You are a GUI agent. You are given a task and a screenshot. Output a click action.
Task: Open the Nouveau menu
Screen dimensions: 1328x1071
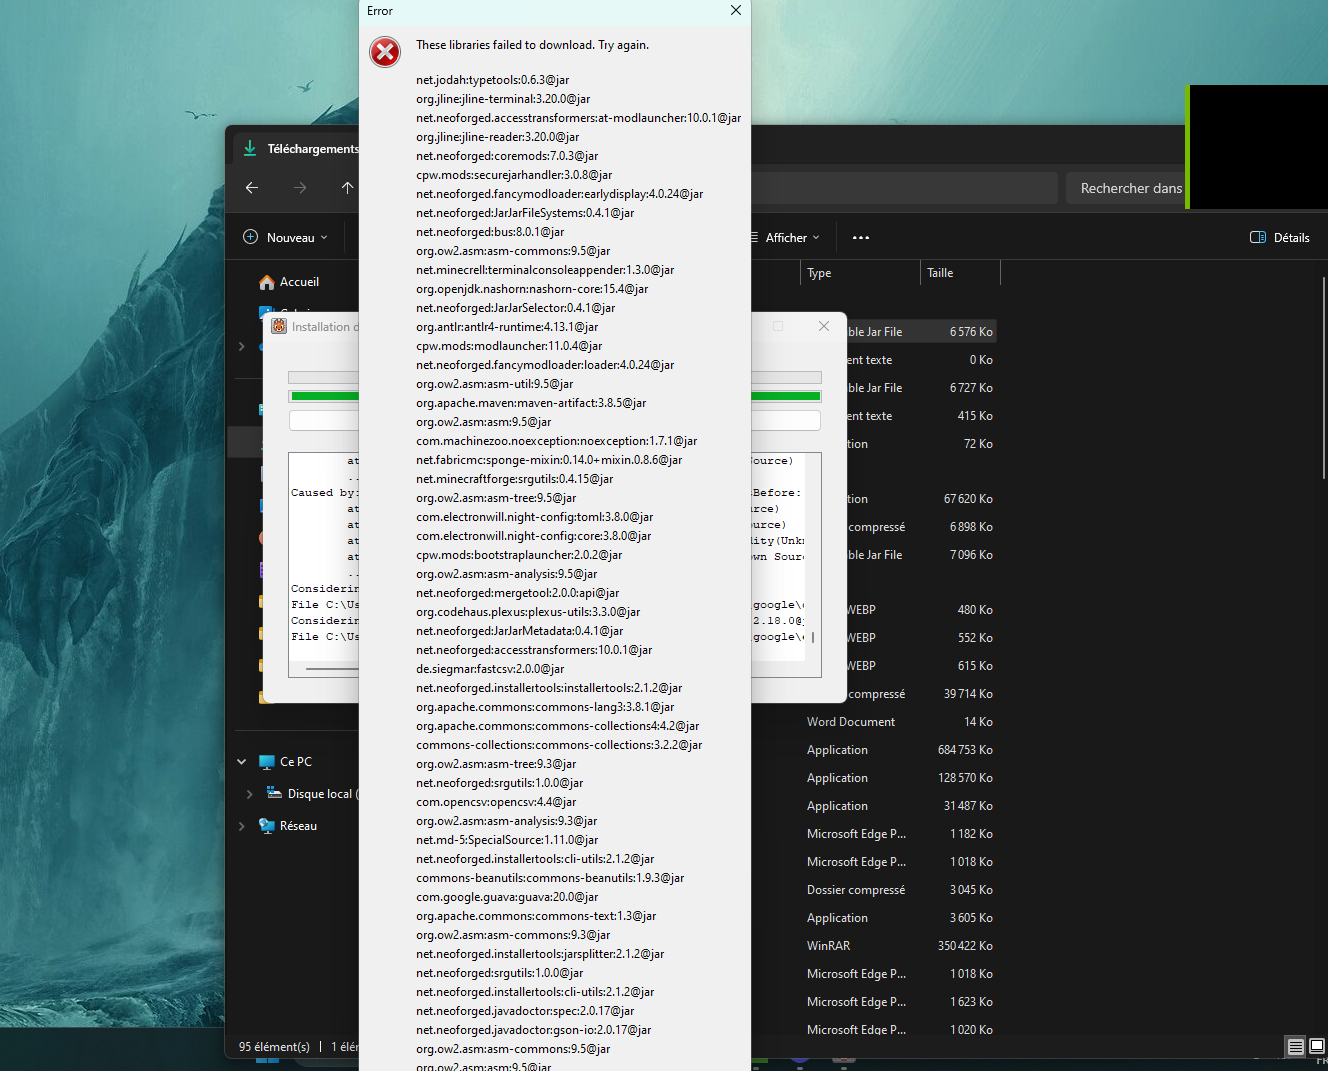coord(286,238)
